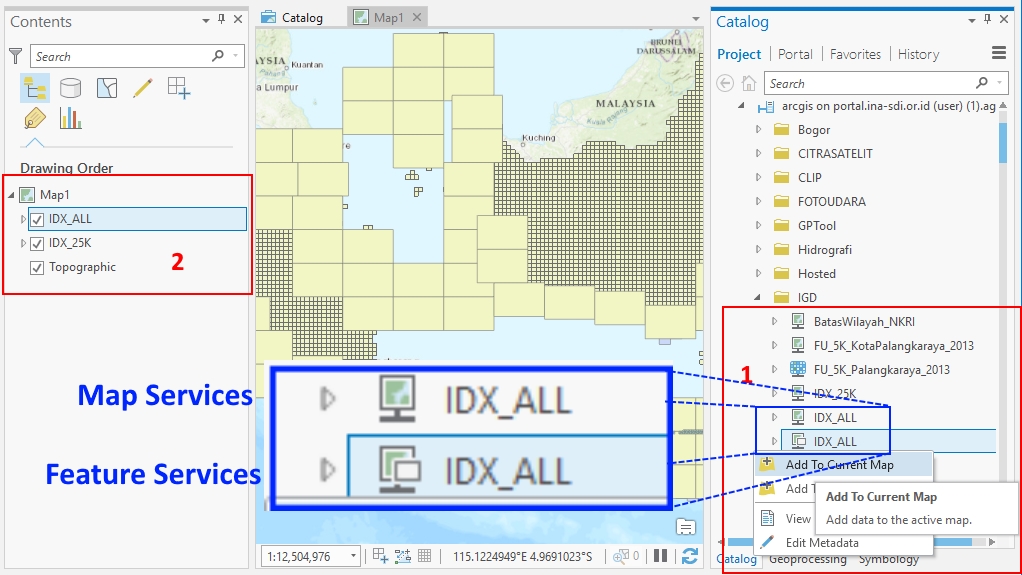Image resolution: width=1022 pixels, height=575 pixels.
Task: Click the grid table icon in status bar
Action: coord(425,556)
